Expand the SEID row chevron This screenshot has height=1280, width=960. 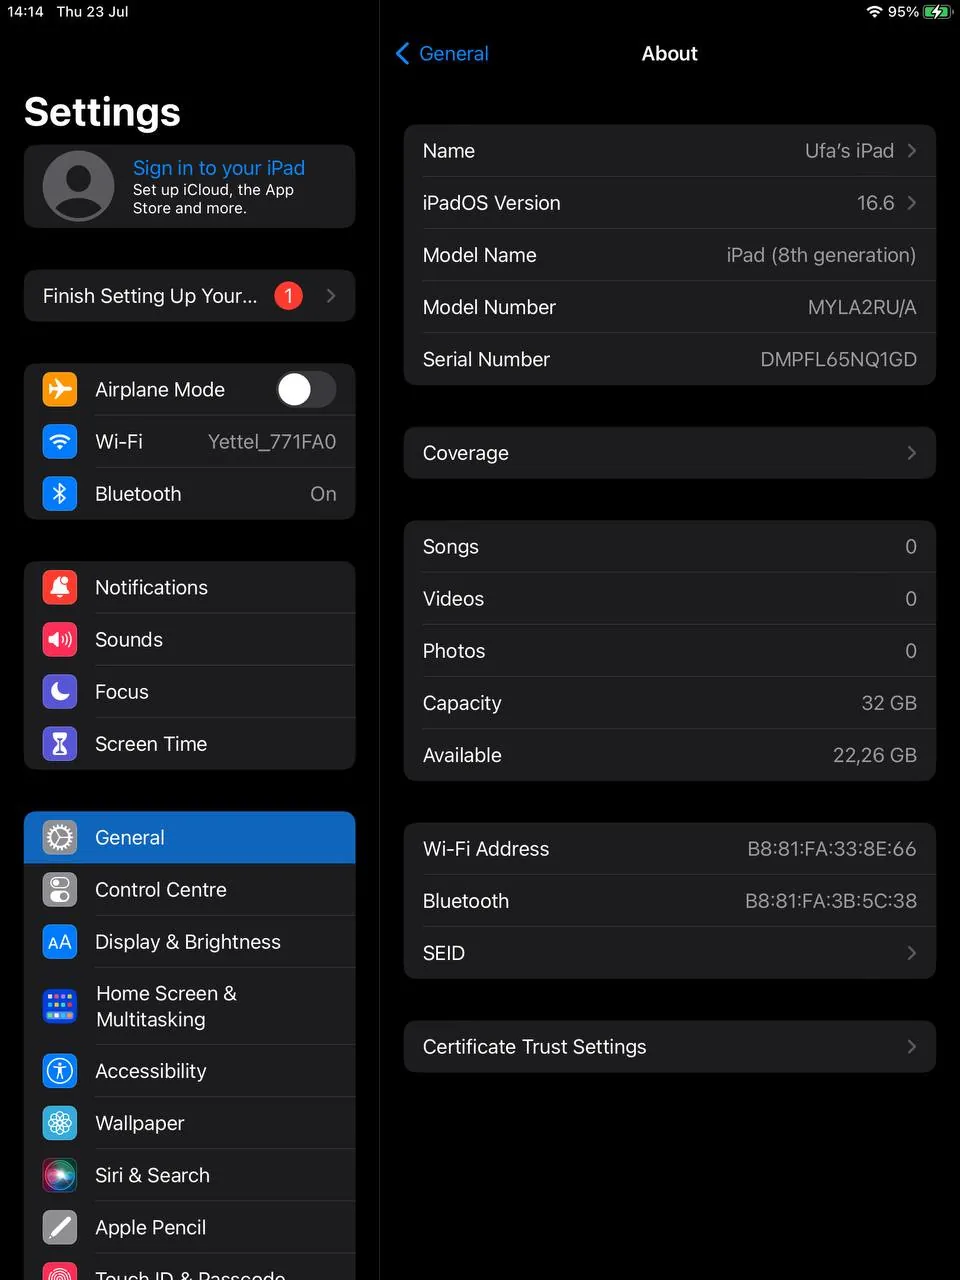click(x=911, y=953)
